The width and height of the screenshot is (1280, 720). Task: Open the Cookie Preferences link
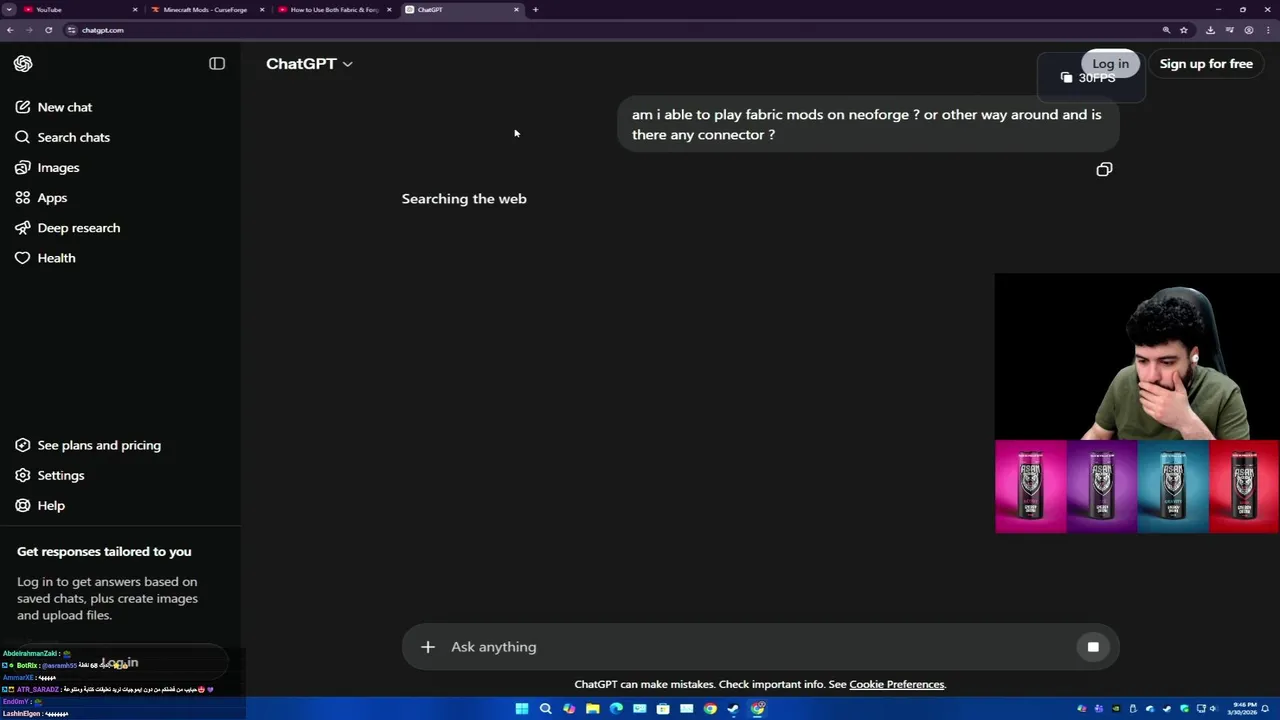pos(896,685)
